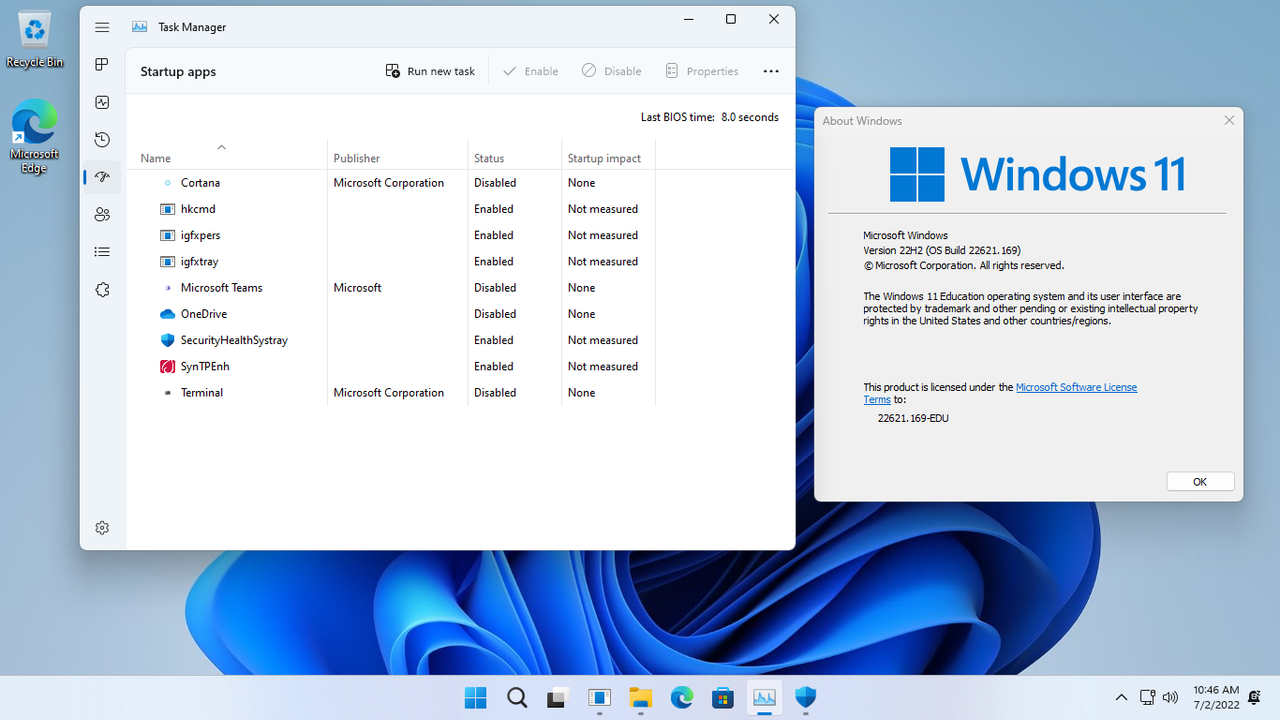Screen dimensions: 1280x720
Task: Open the Start menu on the taskbar
Action: click(476, 698)
